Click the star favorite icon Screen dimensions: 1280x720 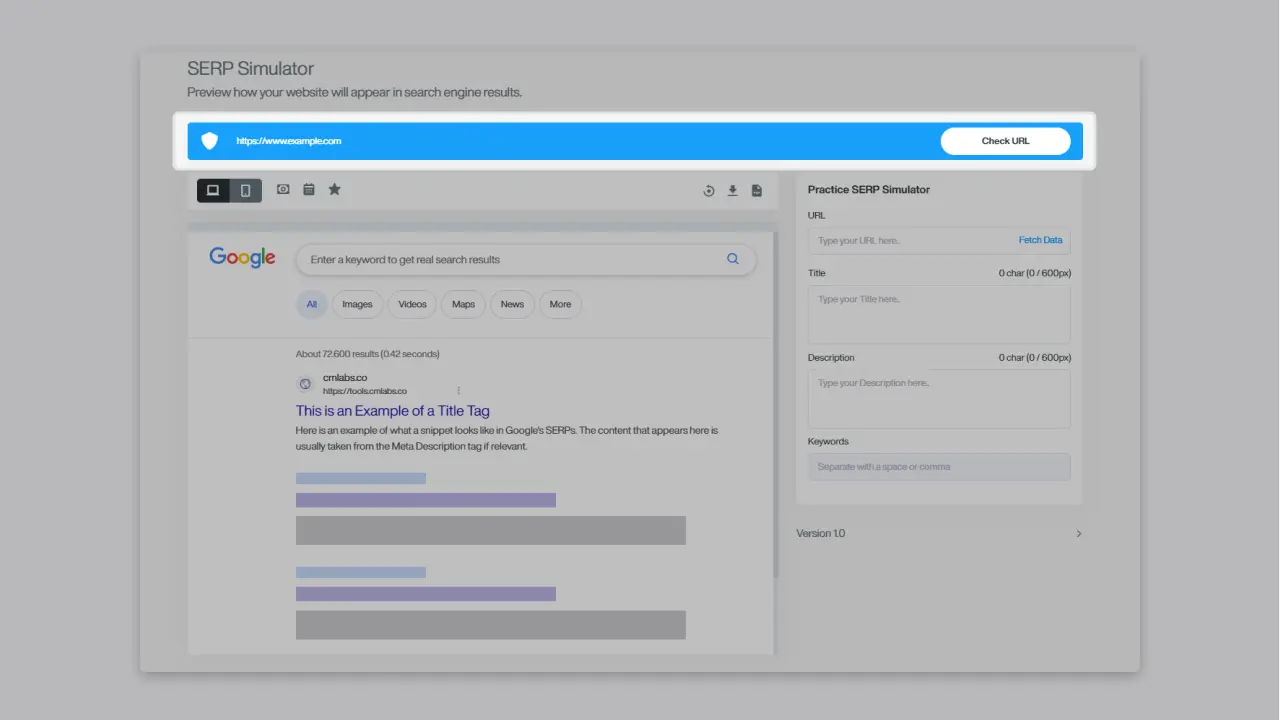tap(335, 189)
